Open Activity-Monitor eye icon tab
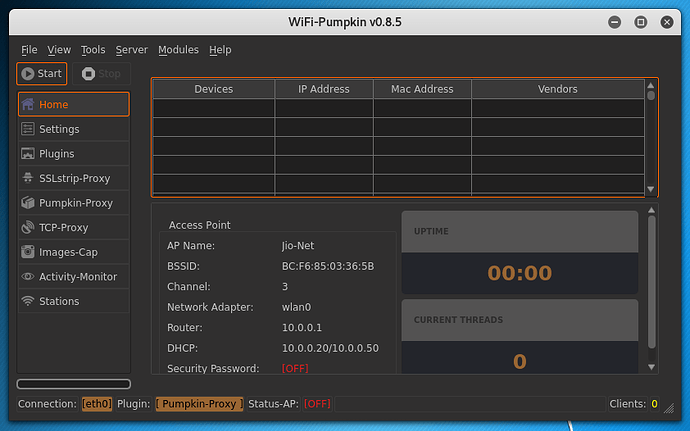 click(73, 276)
